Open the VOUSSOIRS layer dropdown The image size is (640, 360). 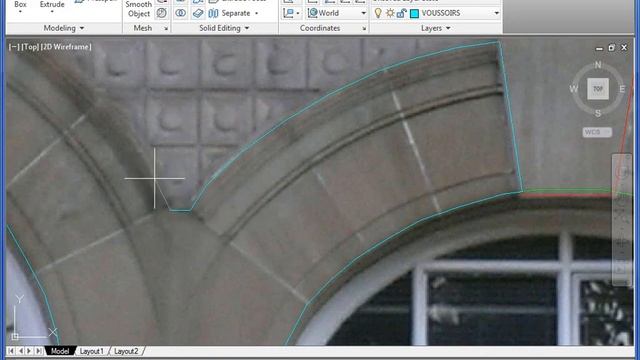(x=497, y=13)
